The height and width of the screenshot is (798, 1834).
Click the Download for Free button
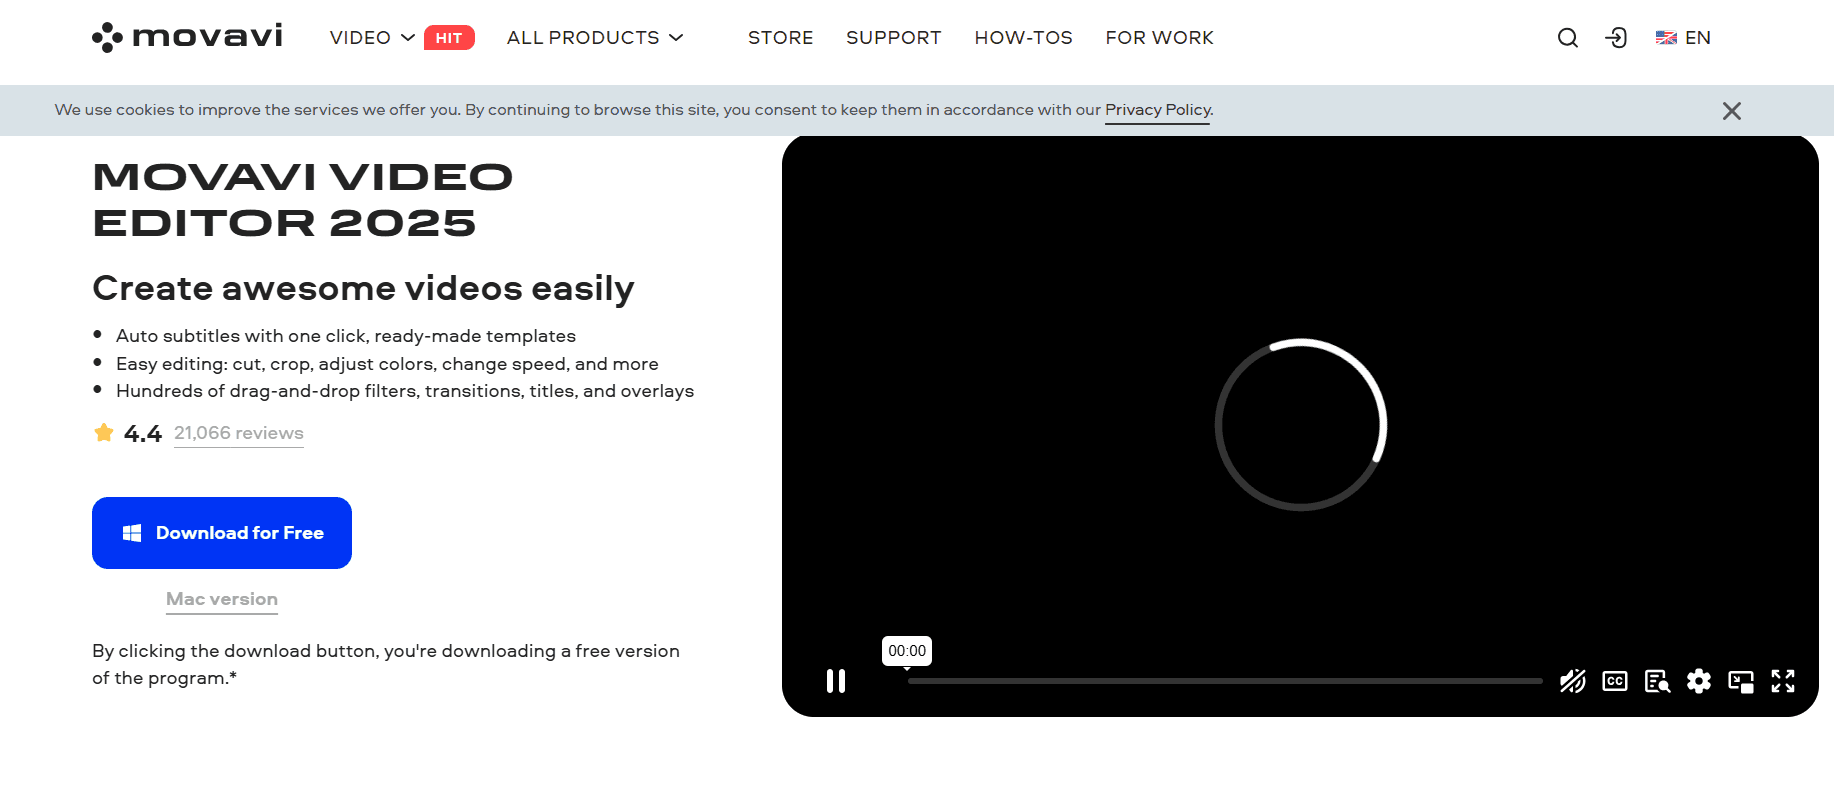tap(222, 533)
